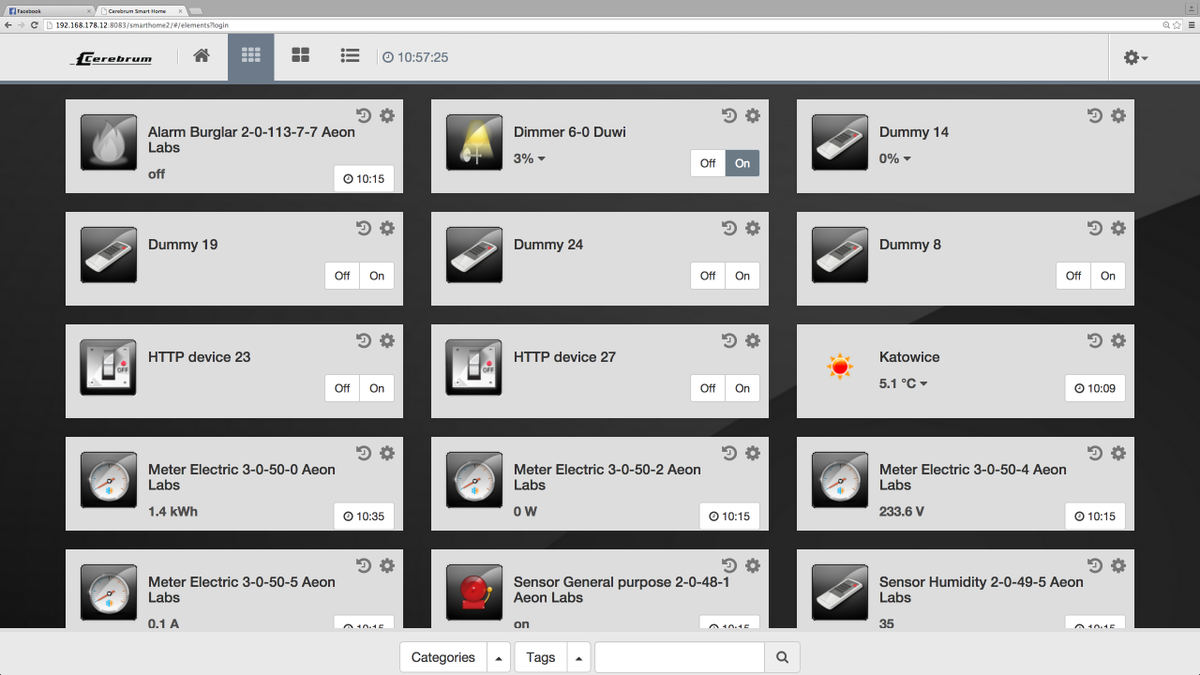Open history for Dummy 14
The height and width of the screenshot is (675, 1200).
coord(1095,116)
